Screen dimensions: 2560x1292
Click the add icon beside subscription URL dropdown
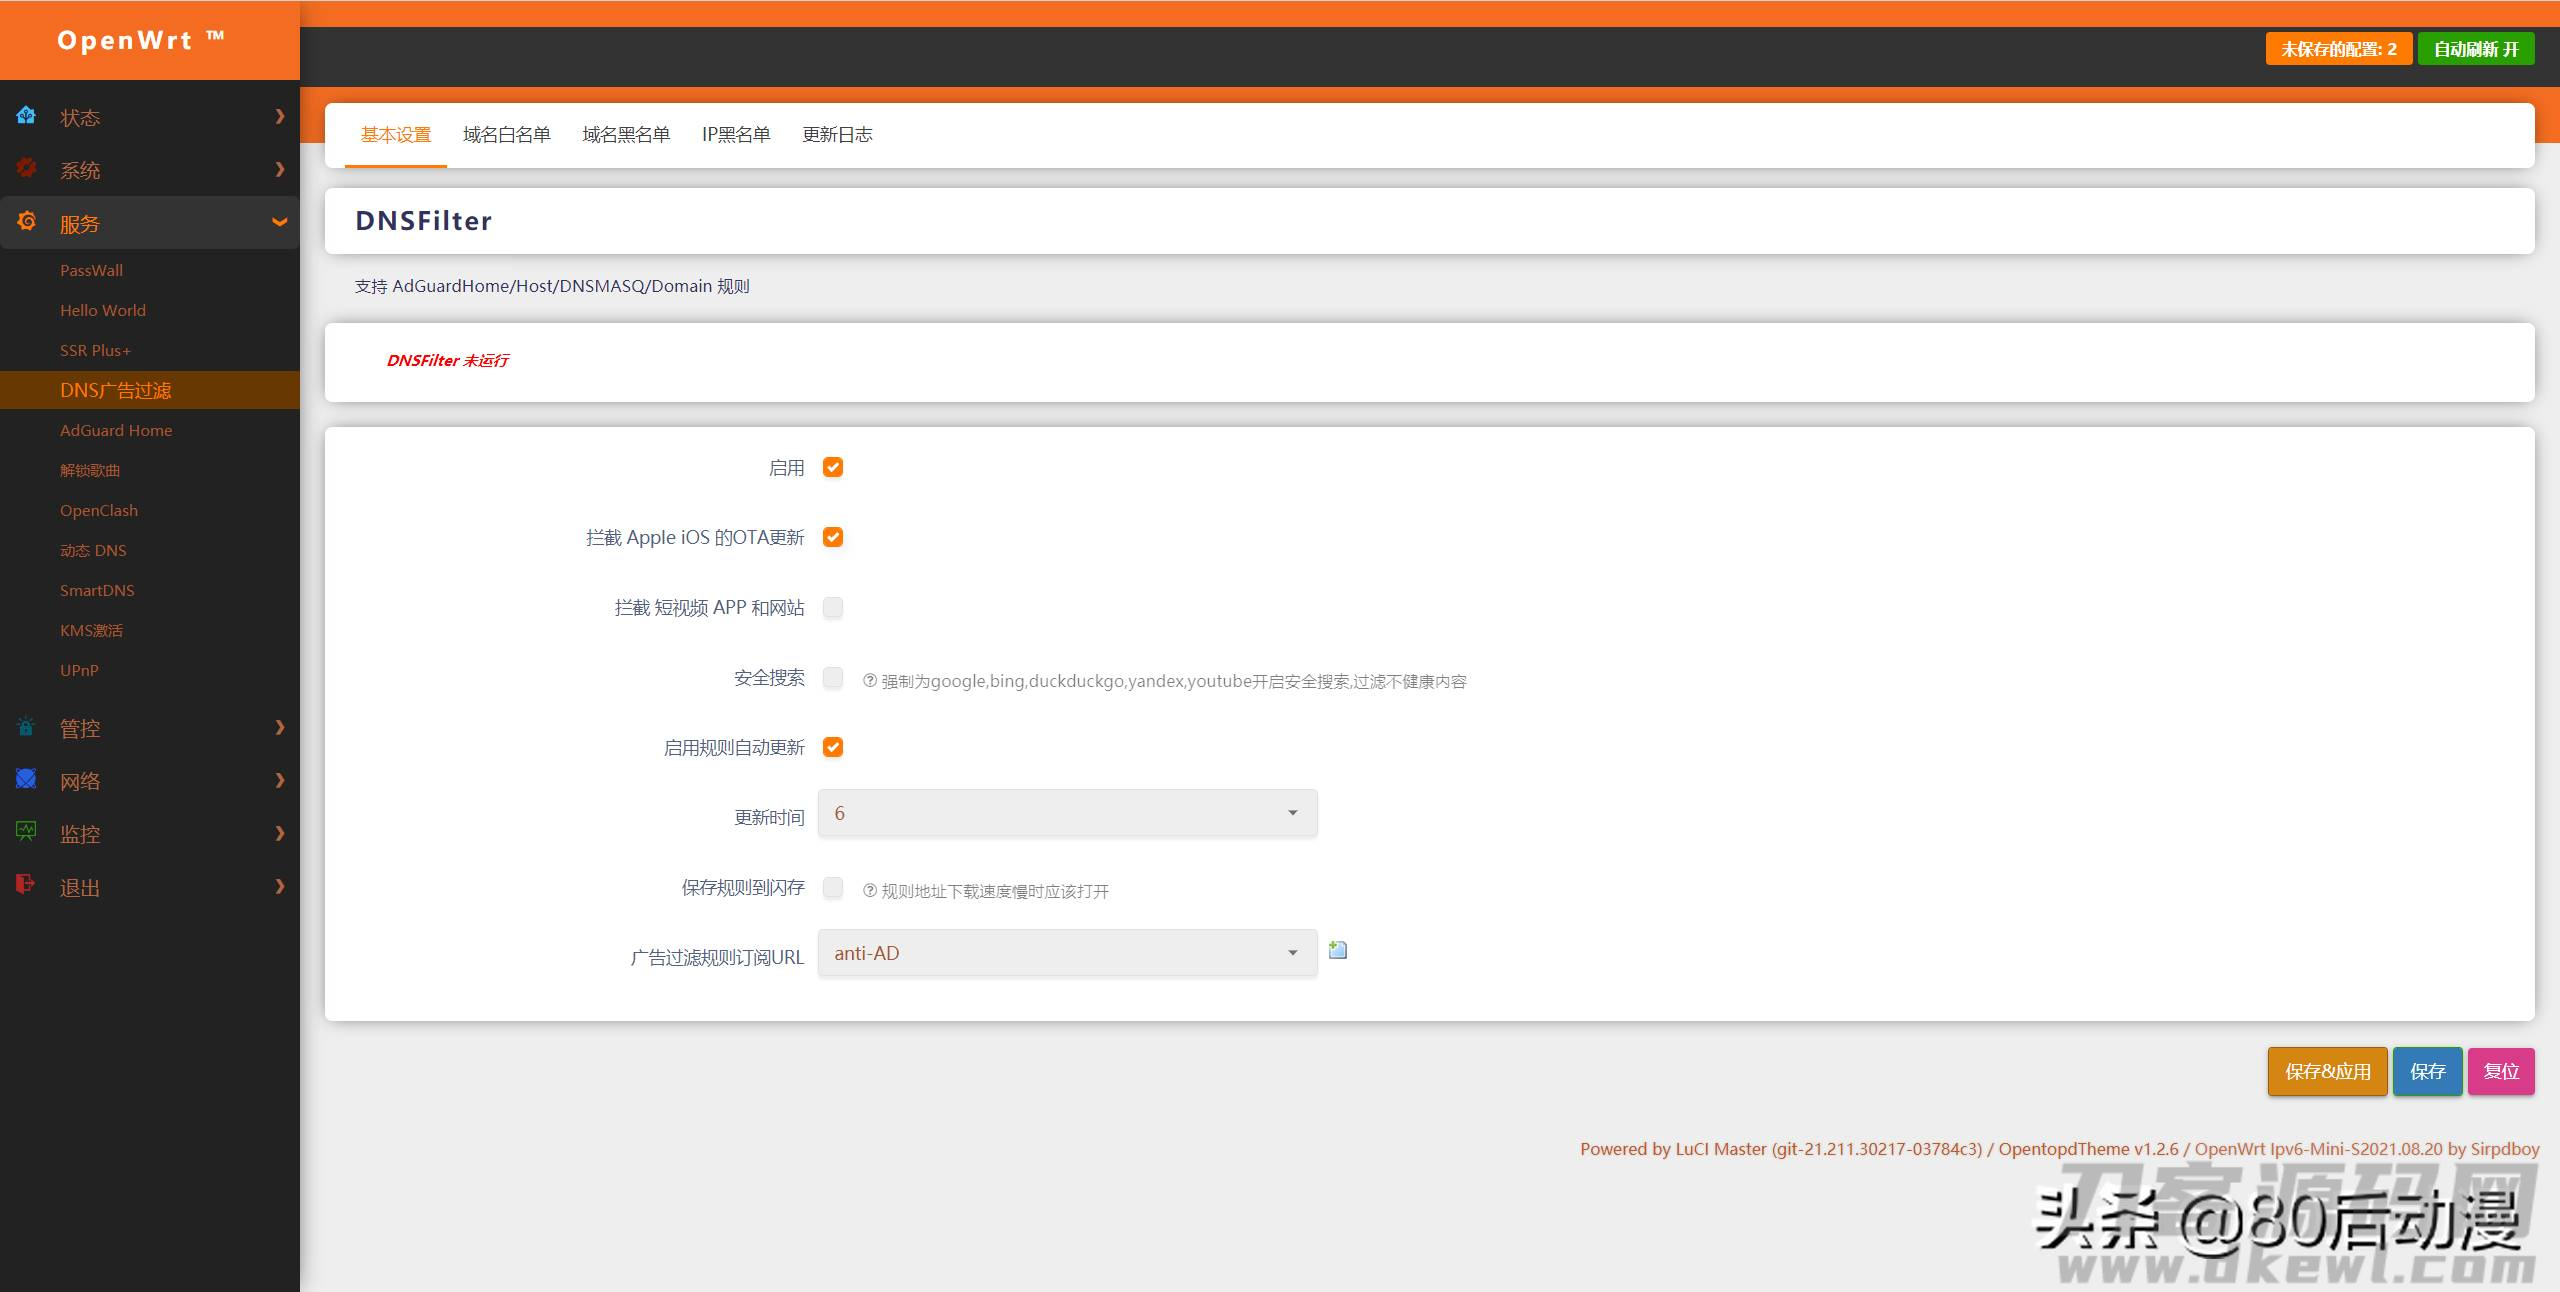[1338, 950]
